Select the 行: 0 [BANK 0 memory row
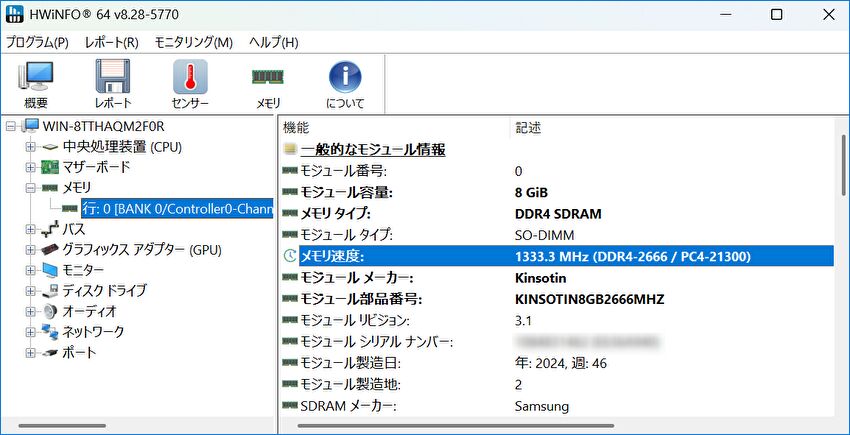The image size is (850, 435). (177, 208)
